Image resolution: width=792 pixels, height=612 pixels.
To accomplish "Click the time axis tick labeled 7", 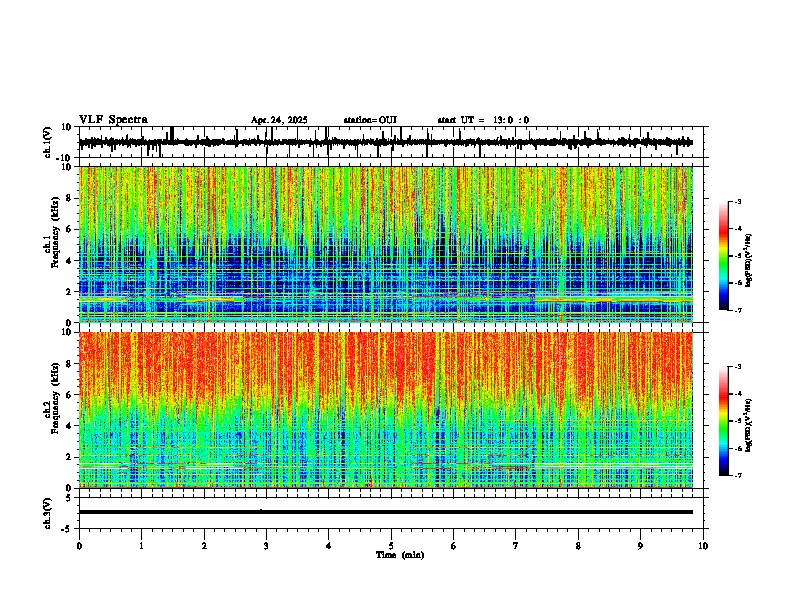I will point(516,546).
